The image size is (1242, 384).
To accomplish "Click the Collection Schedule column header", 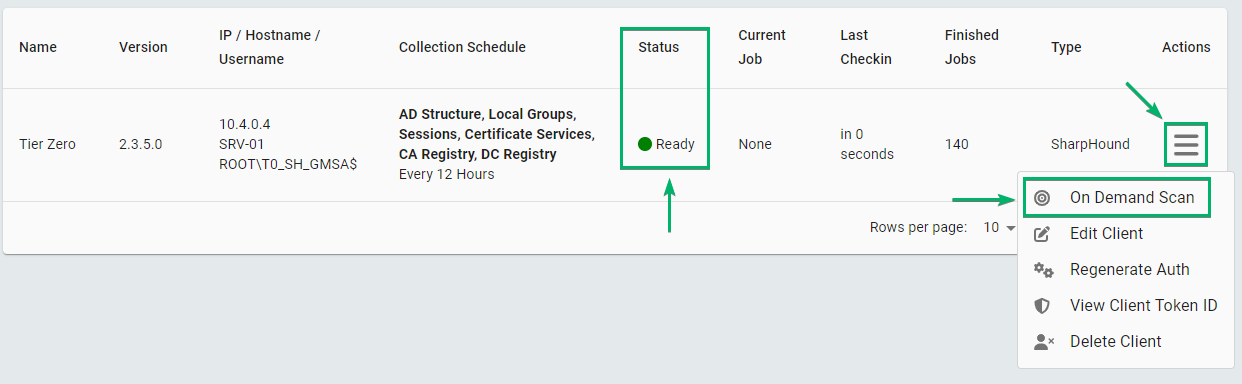I will 462,47.
